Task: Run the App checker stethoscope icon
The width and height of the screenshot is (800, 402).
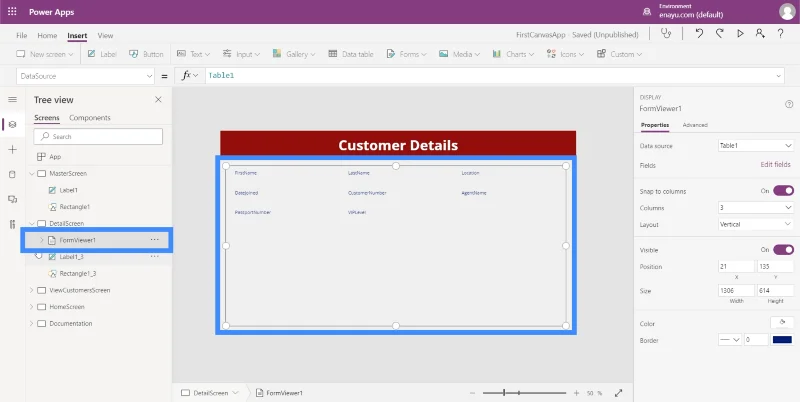Action: (x=666, y=34)
